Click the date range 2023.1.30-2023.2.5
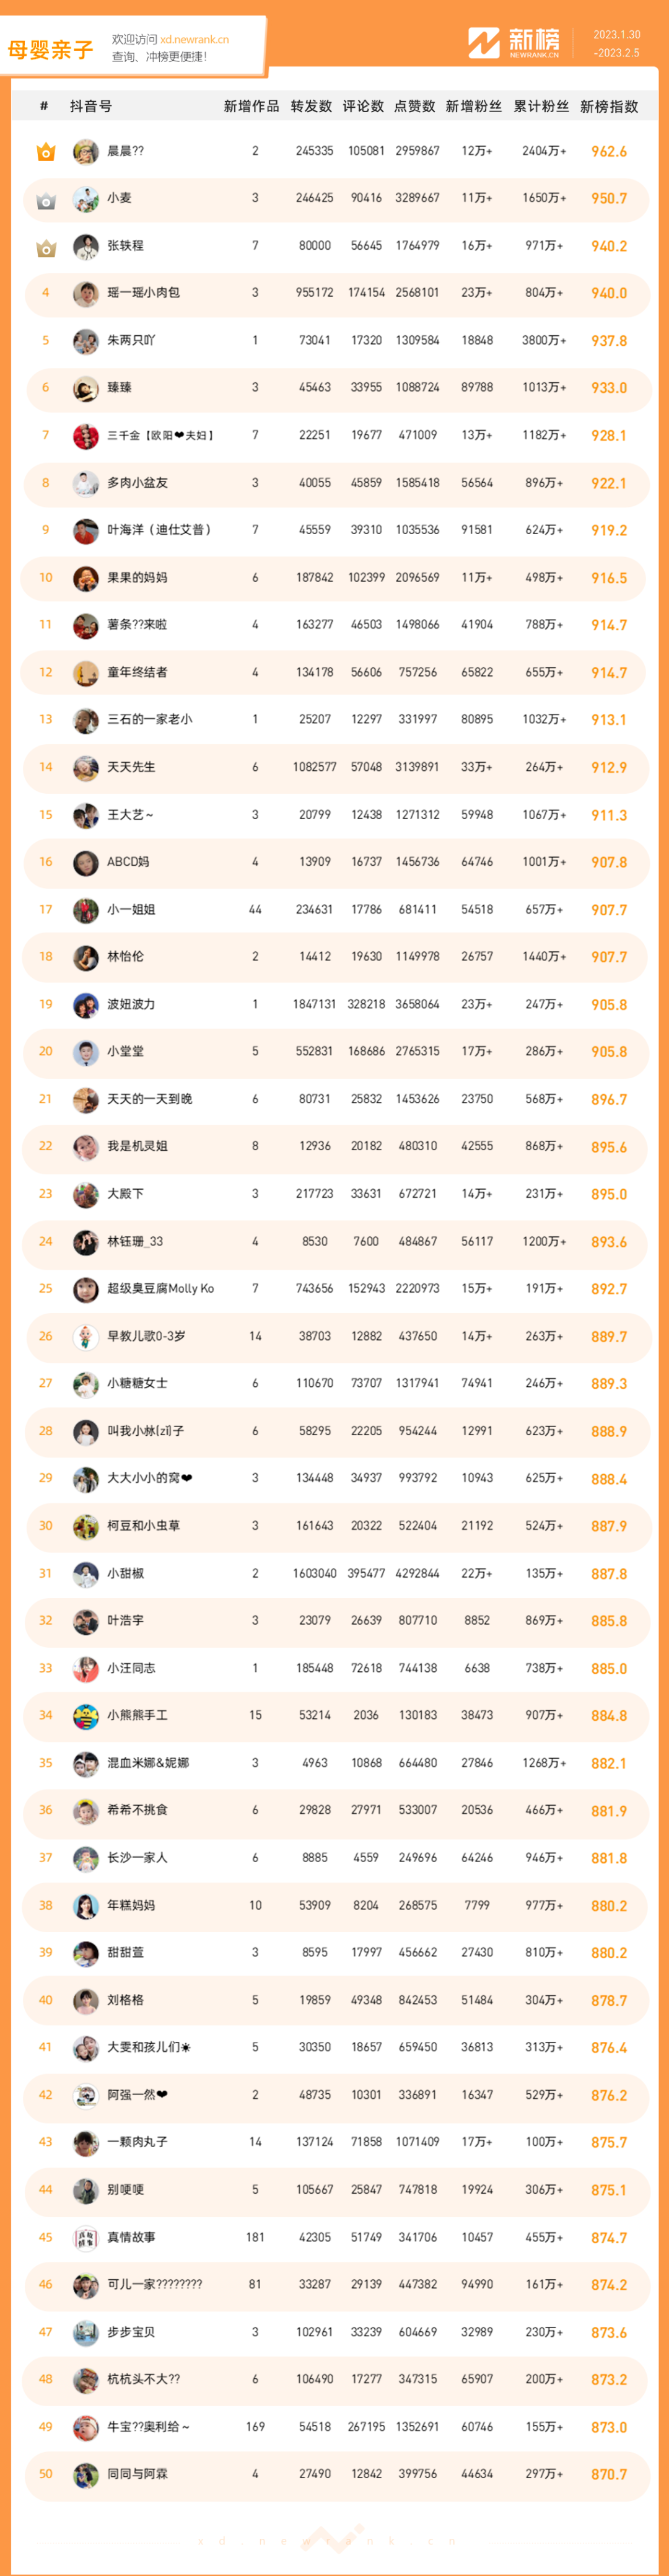 [616, 44]
